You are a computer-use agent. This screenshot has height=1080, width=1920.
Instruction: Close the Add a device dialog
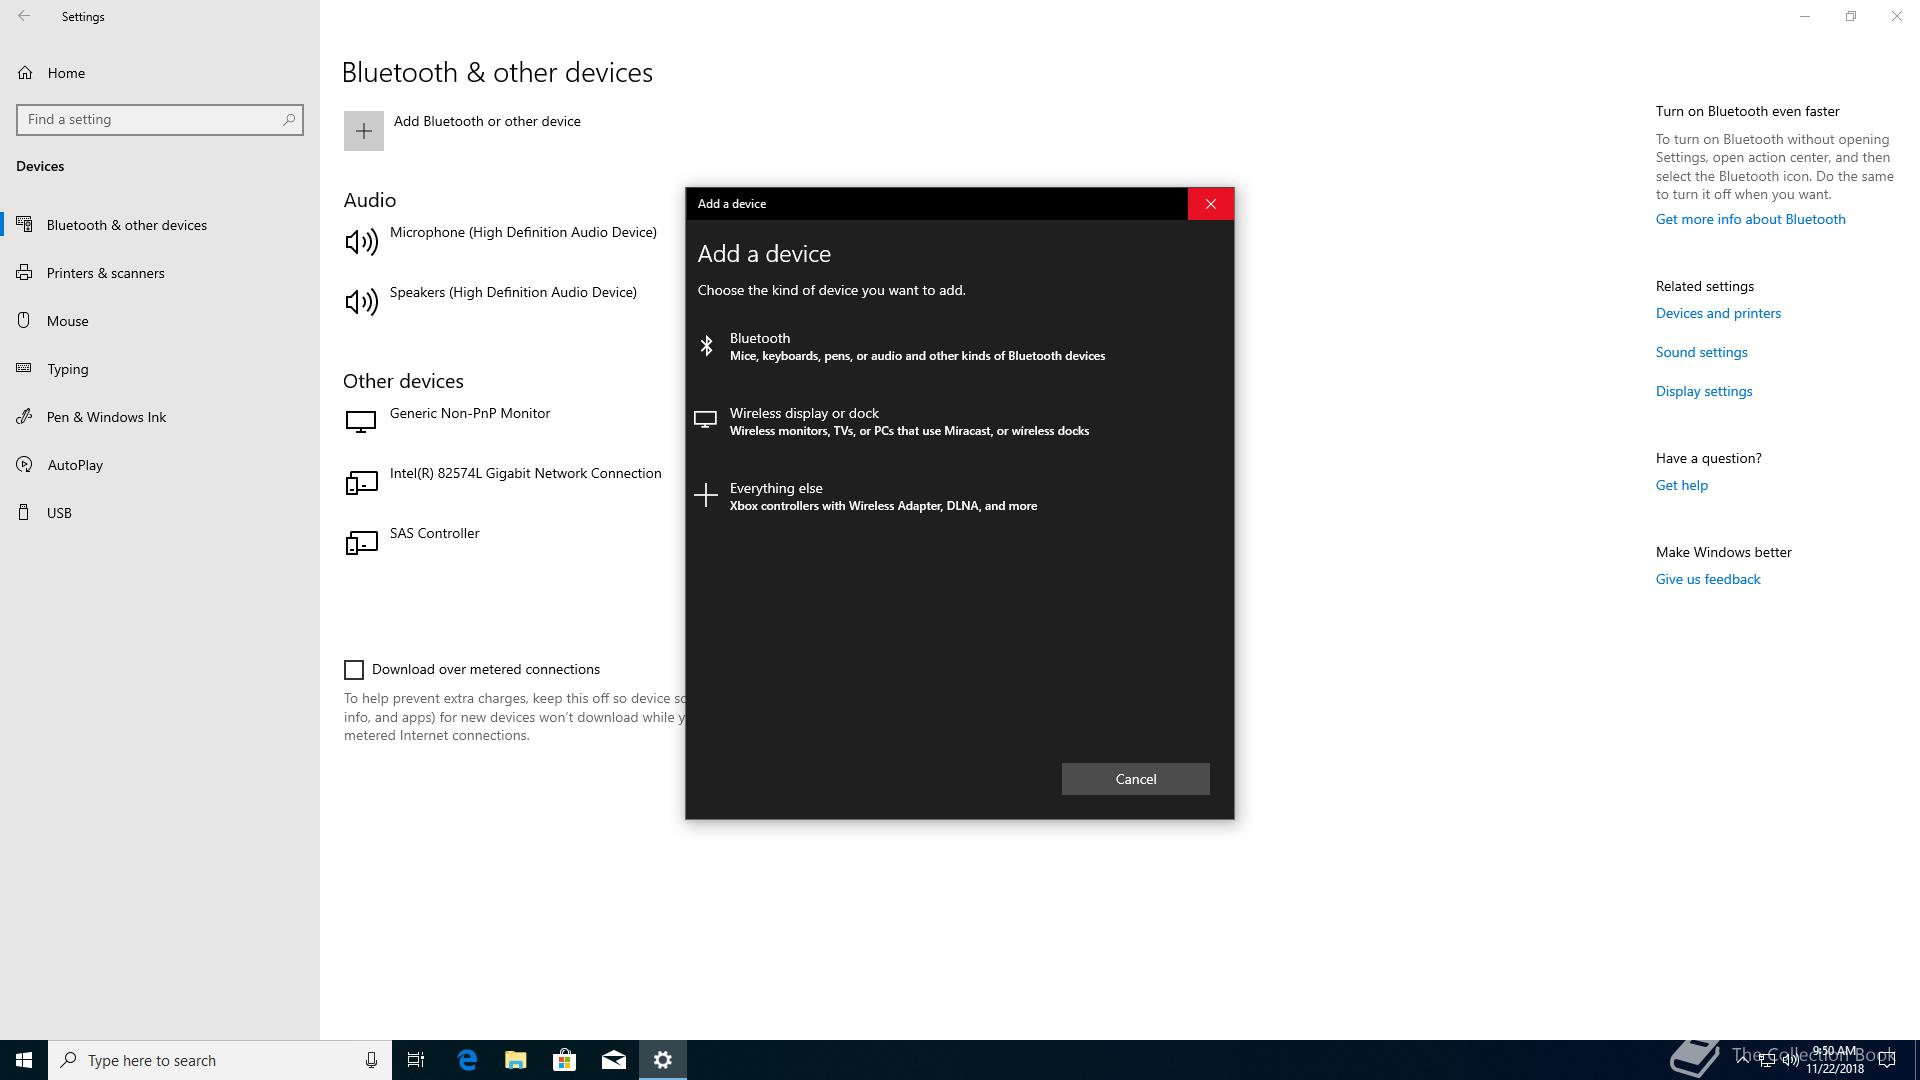pyautogui.click(x=1210, y=204)
